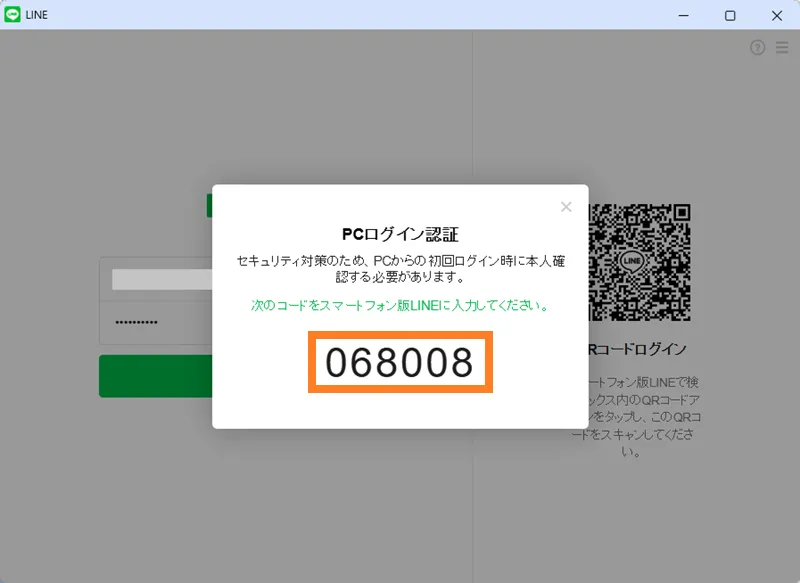
Task: Open the hamburger menu icon
Action: [x=782, y=47]
